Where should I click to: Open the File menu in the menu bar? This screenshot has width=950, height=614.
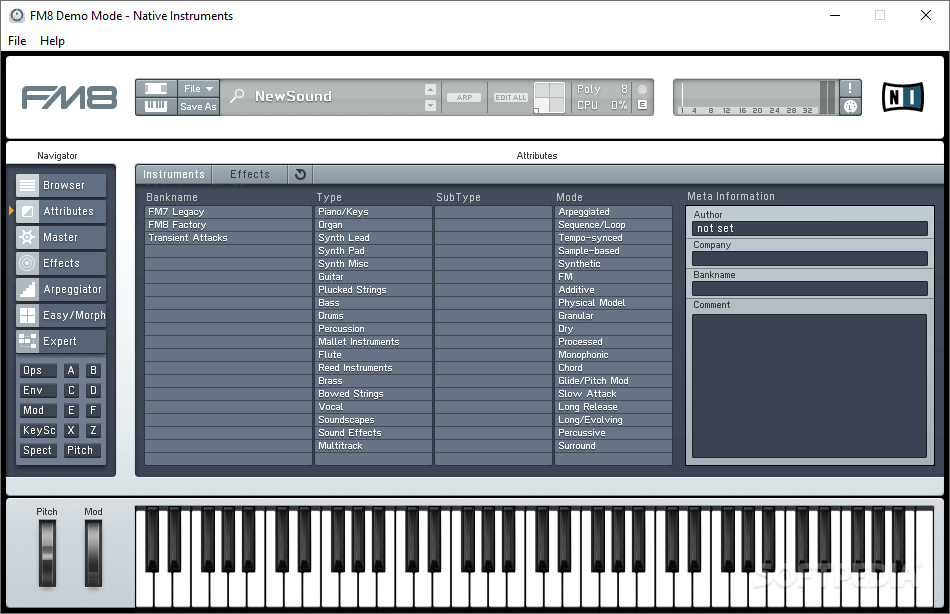(17, 41)
